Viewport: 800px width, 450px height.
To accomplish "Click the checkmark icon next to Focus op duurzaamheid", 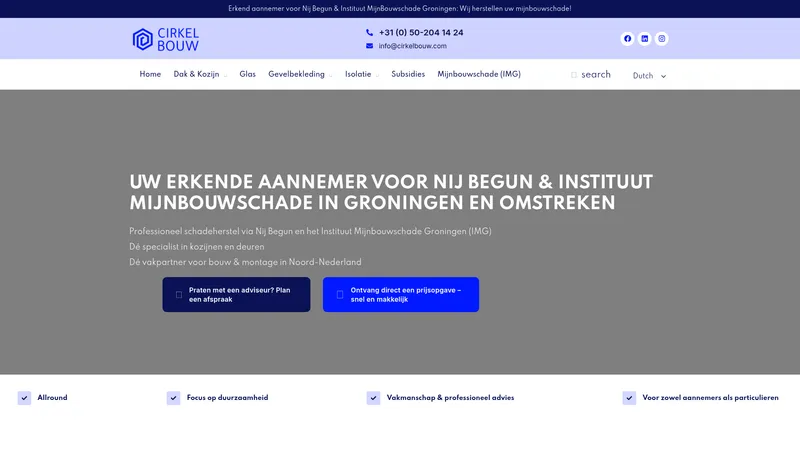I will pos(173,398).
